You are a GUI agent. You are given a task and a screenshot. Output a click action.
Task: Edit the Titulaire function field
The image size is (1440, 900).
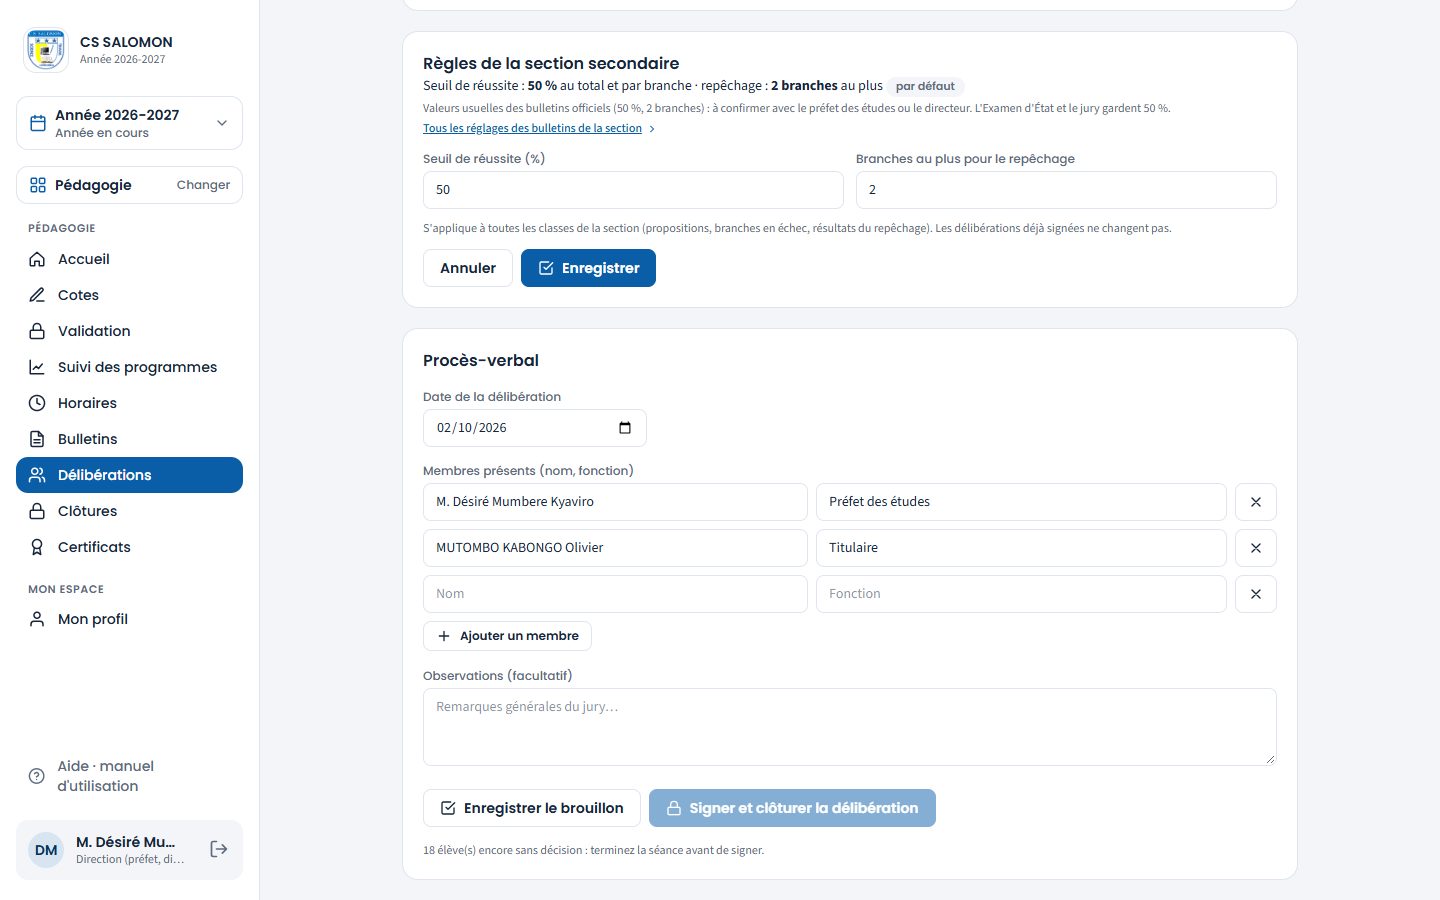click(x=1021, y=548)
